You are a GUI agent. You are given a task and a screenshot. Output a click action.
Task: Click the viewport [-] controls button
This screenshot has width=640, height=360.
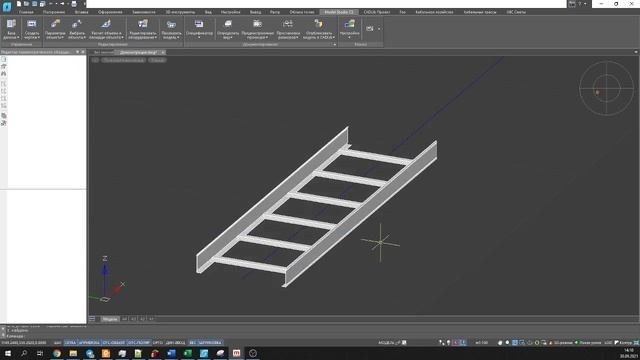(x=95, y=60)
